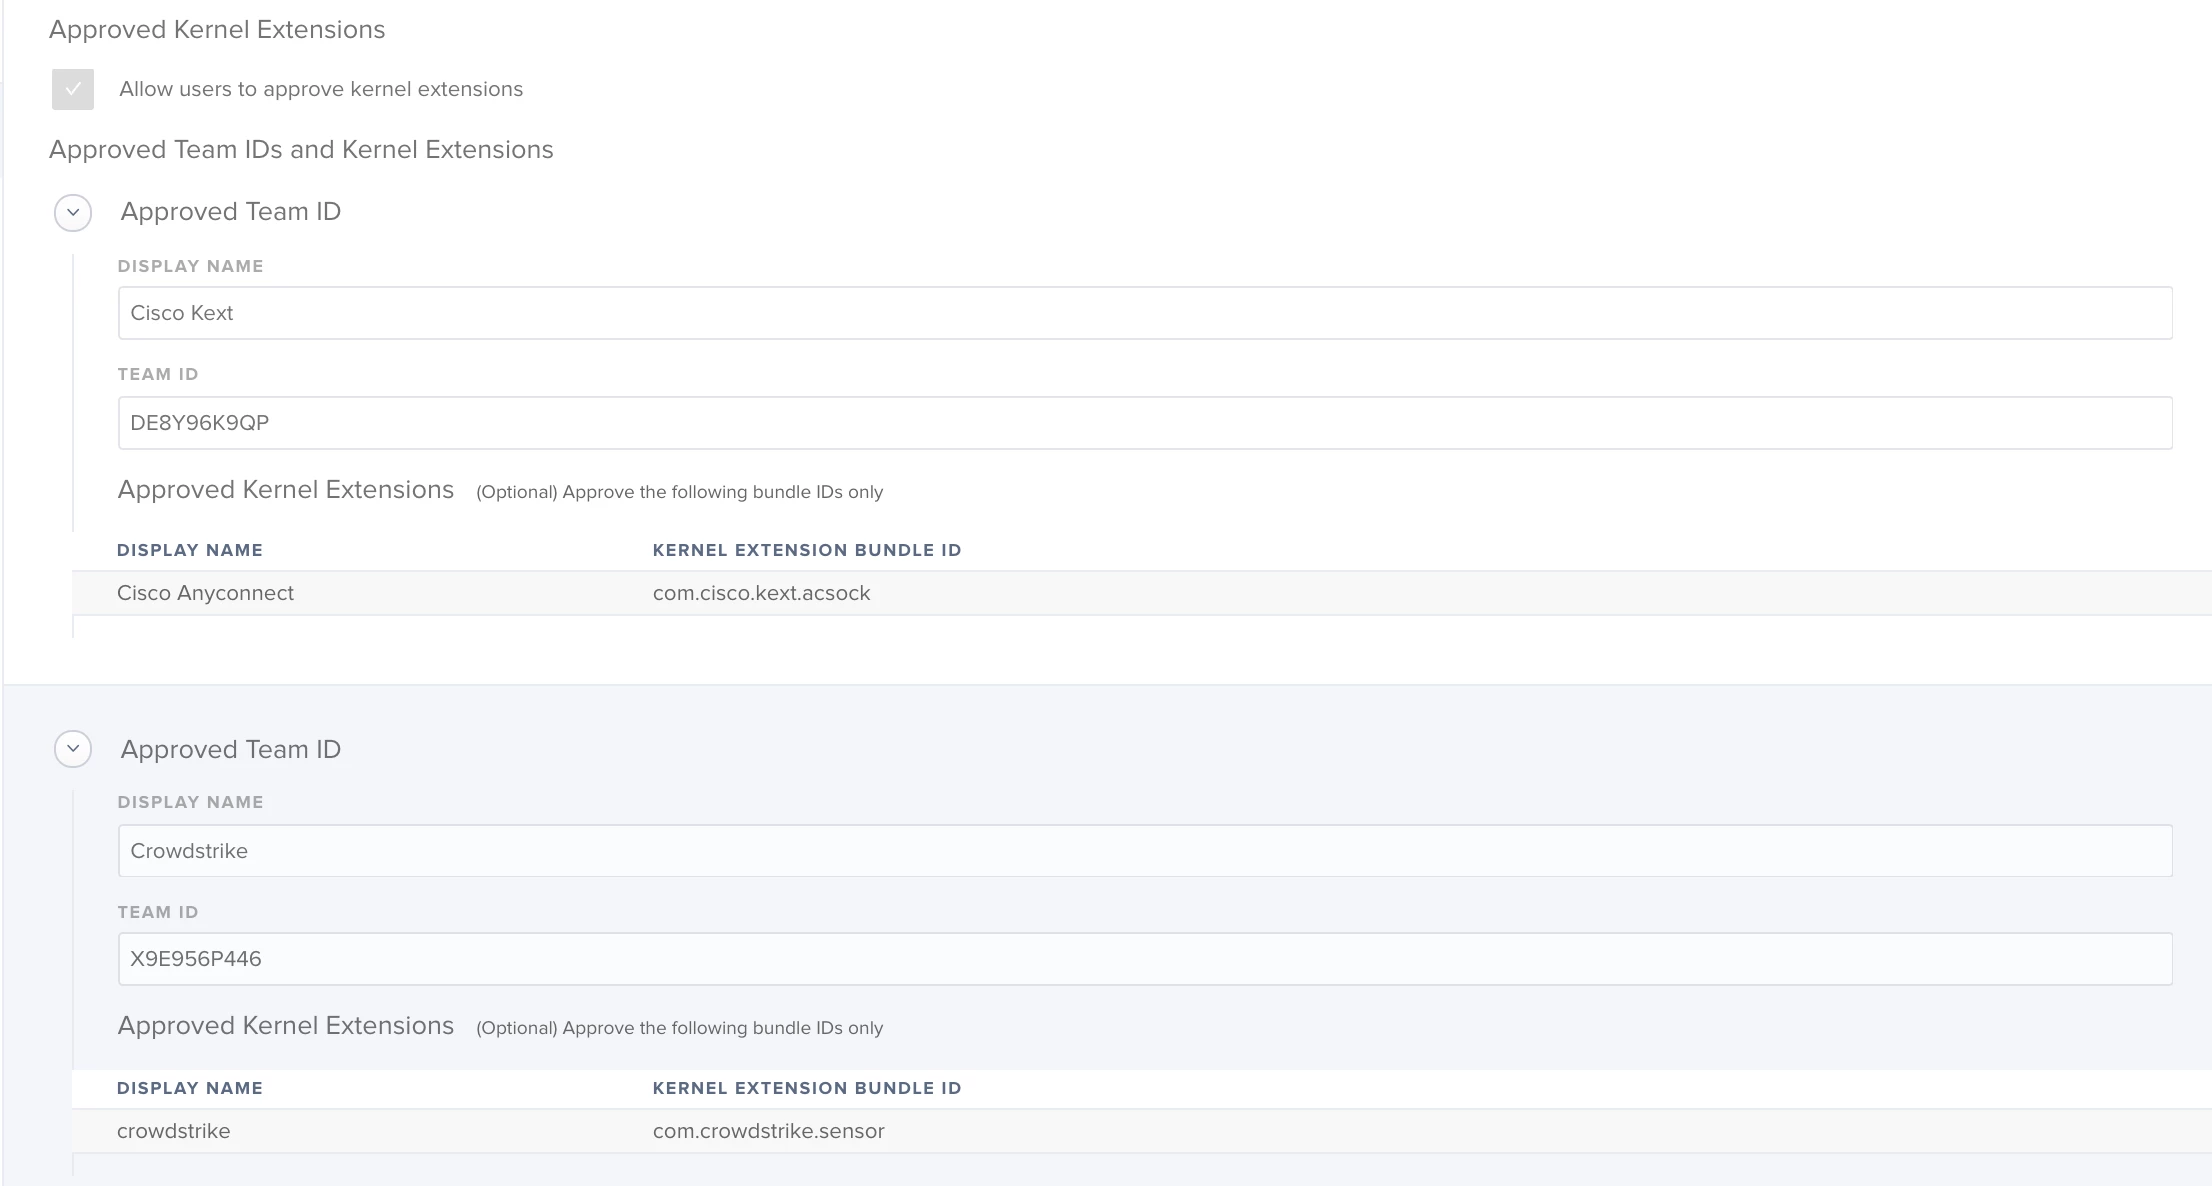Viewport: 2212px width, 1186px height.
Task: Collapse the Cisco Kext Approved Team ID section
Action: pos(73,212)
